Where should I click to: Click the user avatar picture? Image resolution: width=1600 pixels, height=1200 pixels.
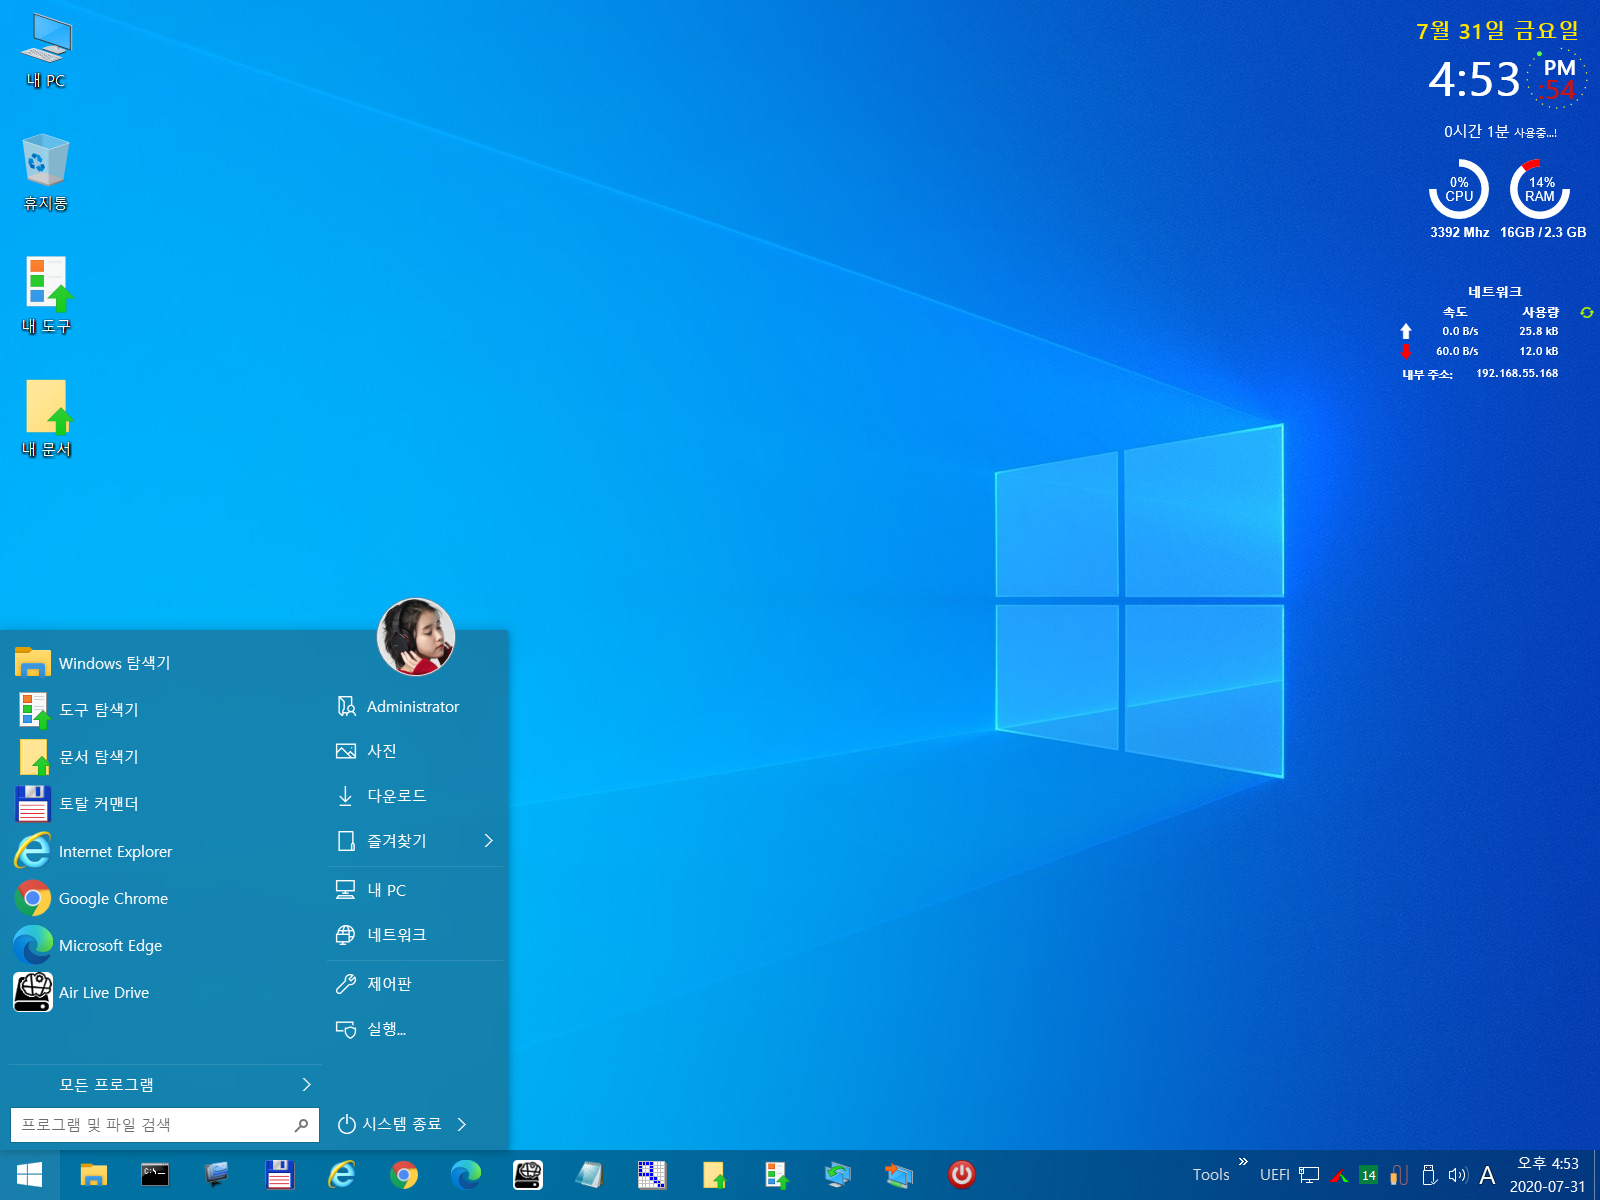416,637
